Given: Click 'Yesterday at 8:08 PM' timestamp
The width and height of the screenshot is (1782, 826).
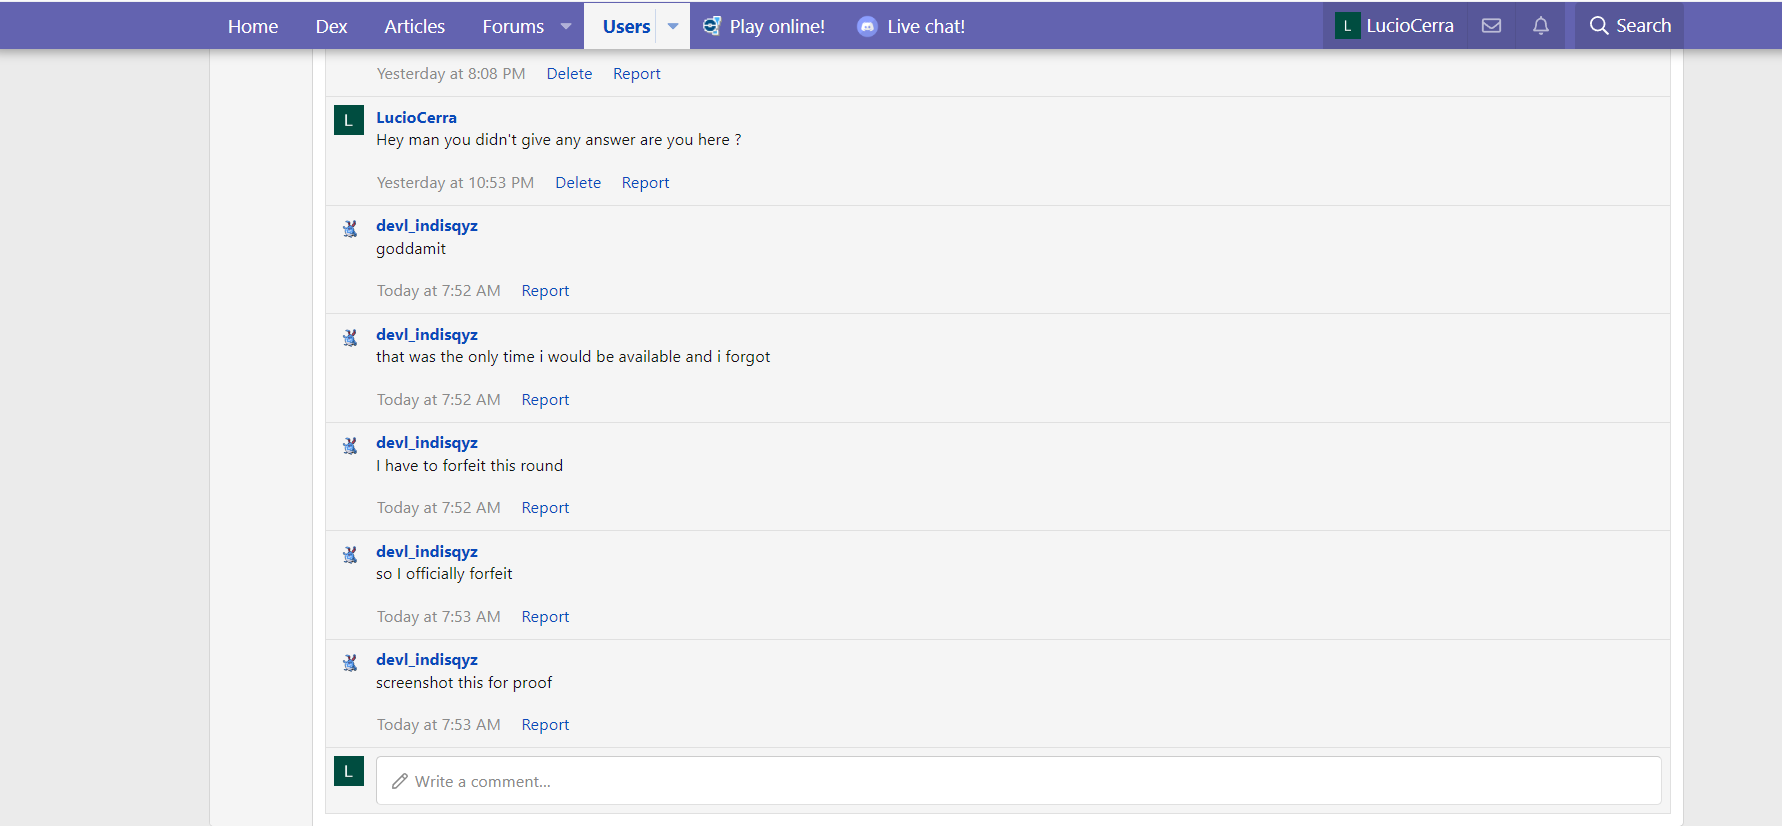Looking at the screenshot, I should coord(451,74).
